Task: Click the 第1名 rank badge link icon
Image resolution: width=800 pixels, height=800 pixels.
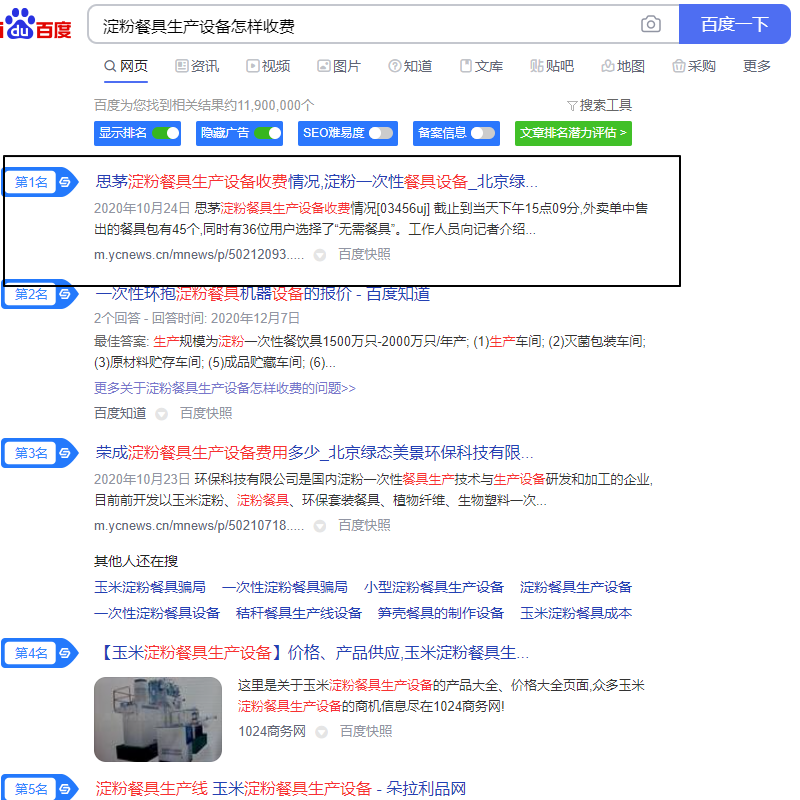Action: (x=65, y=182)
